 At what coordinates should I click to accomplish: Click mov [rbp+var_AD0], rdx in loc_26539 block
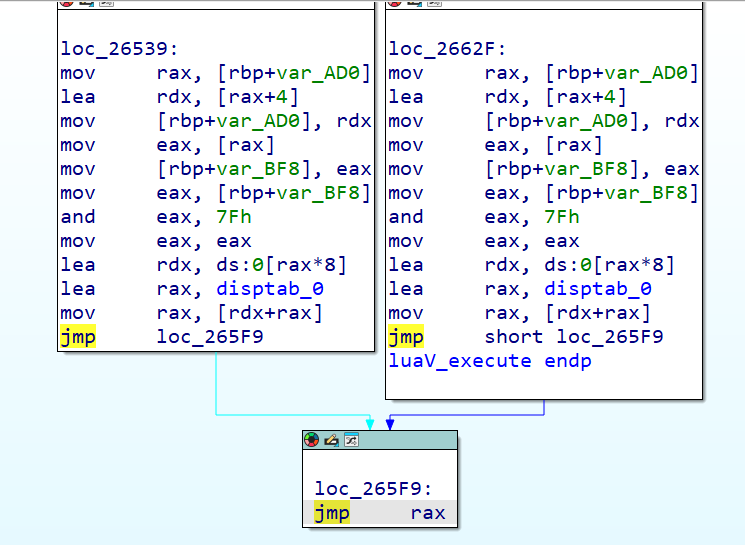pos(216,121)
